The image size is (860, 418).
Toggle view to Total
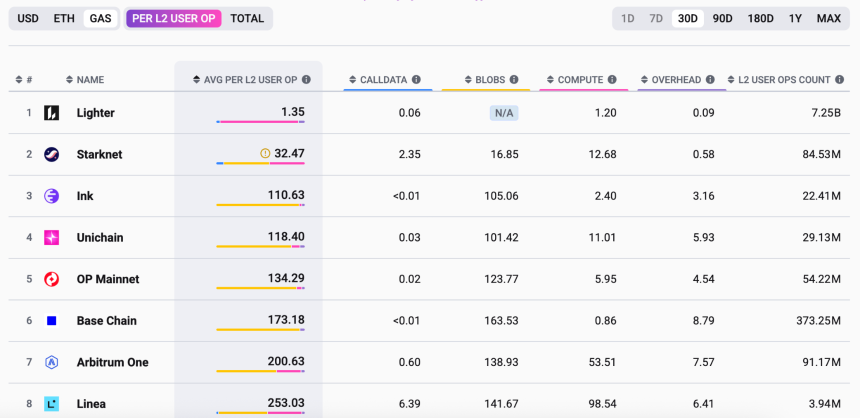tap(247, 18)
